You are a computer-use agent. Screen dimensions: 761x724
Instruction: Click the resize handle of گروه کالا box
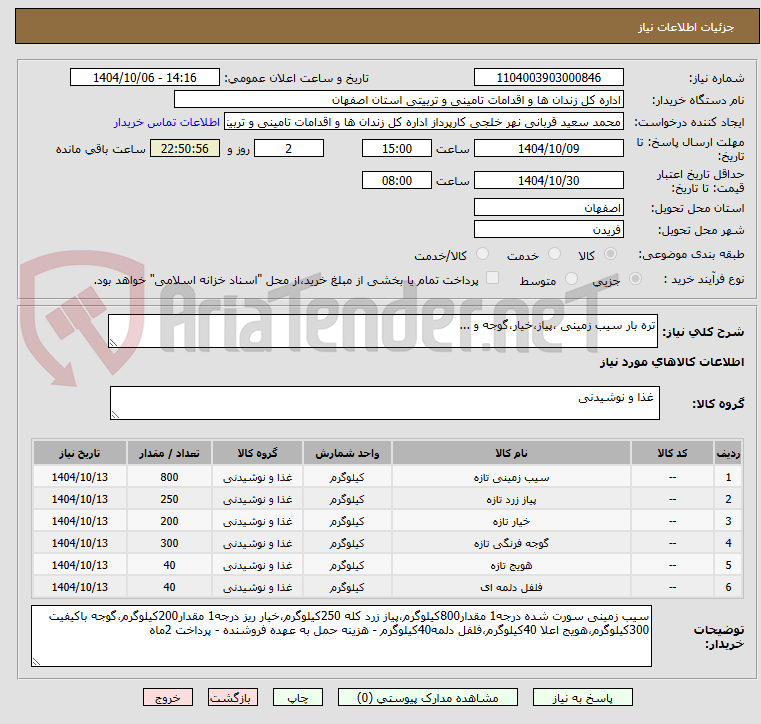(x=115, y=414)
